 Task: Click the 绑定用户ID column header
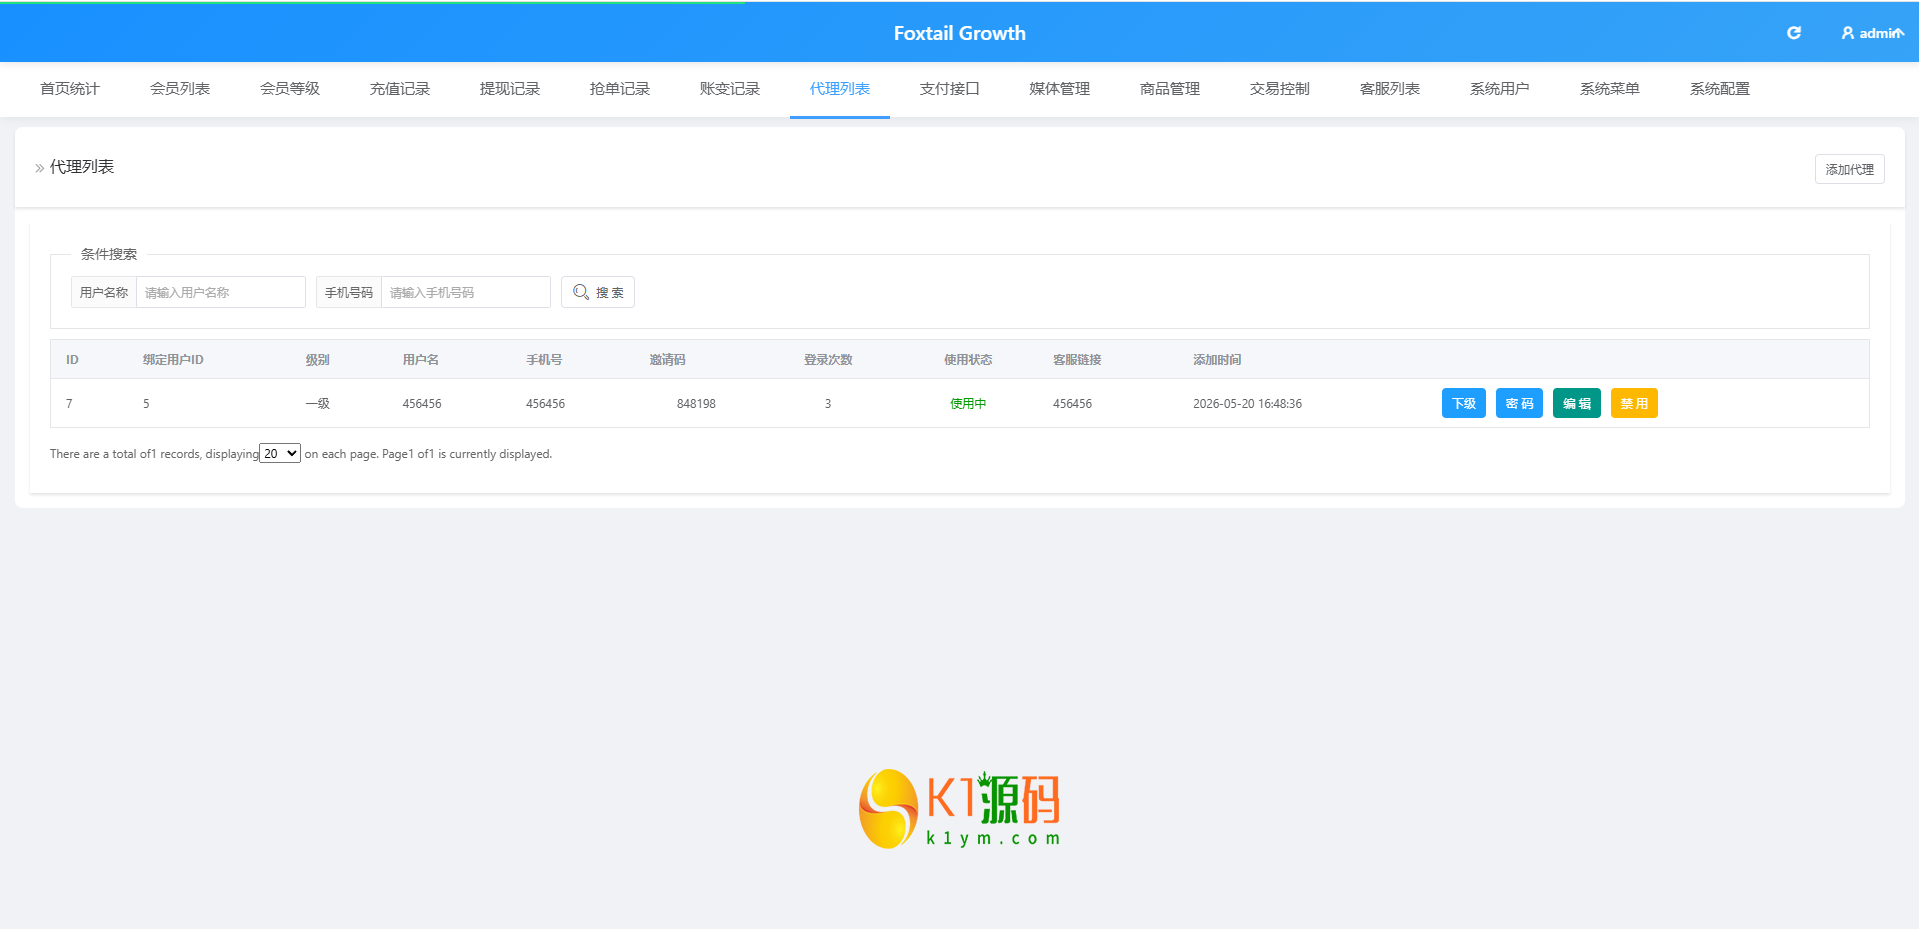(173, 360)
